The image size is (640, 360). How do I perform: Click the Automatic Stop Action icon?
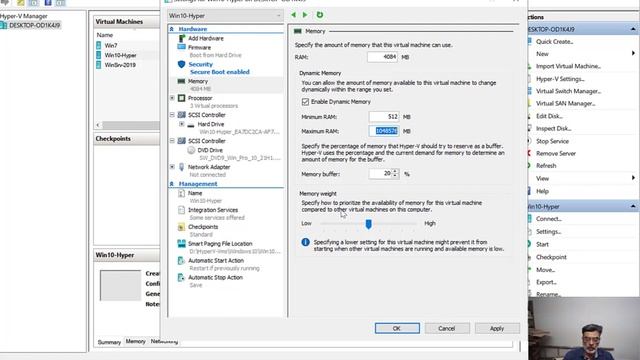point(181,278)
